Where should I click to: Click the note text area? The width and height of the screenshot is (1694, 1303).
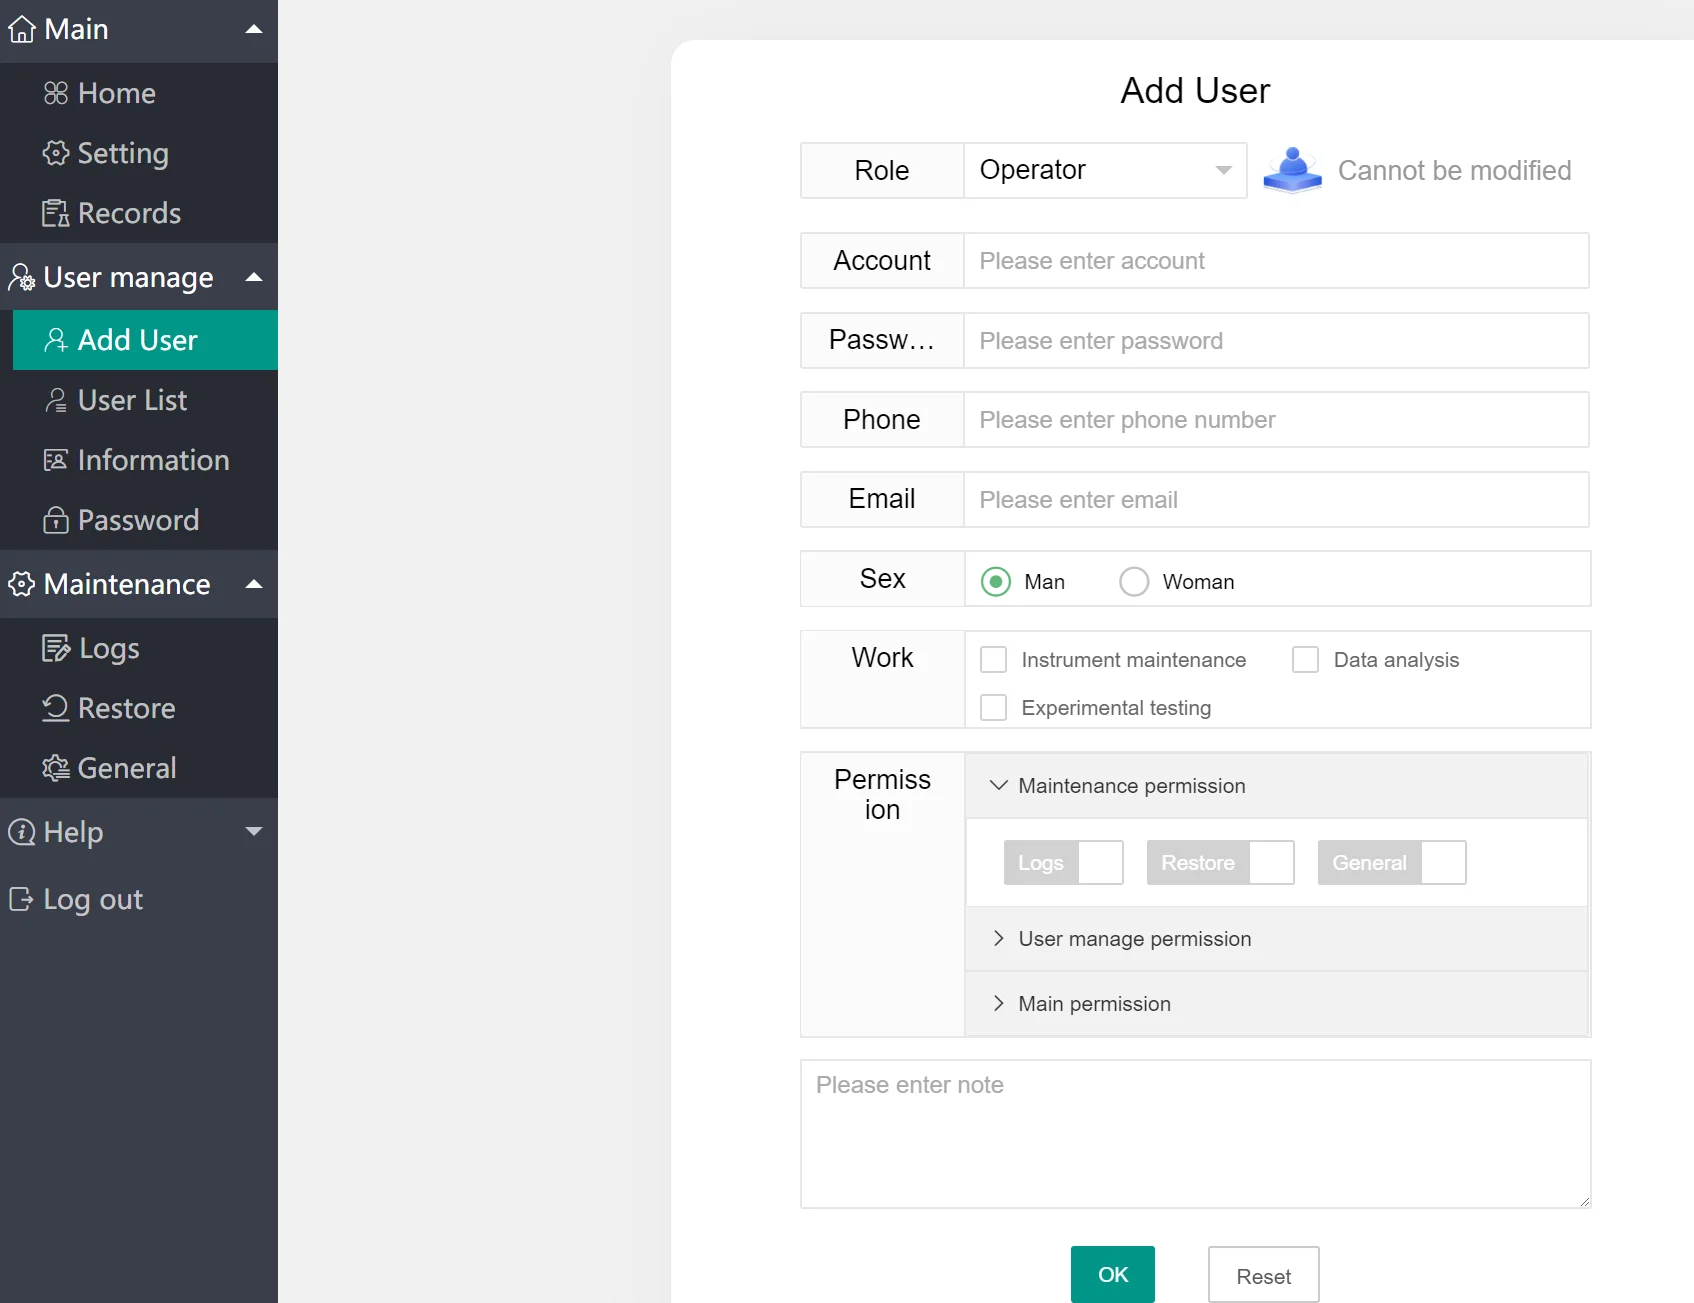pos(1196,1134)
